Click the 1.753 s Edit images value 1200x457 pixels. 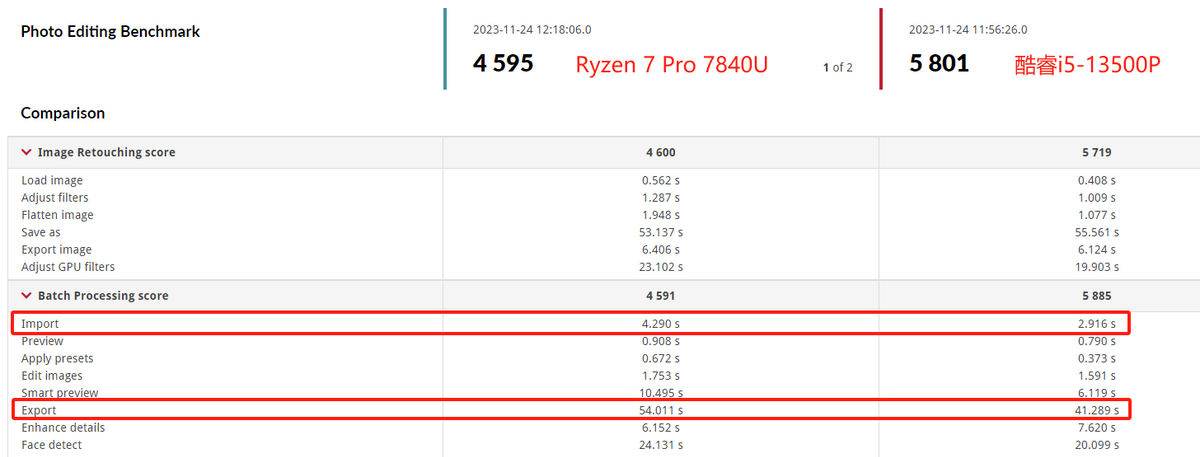(661, 376)
